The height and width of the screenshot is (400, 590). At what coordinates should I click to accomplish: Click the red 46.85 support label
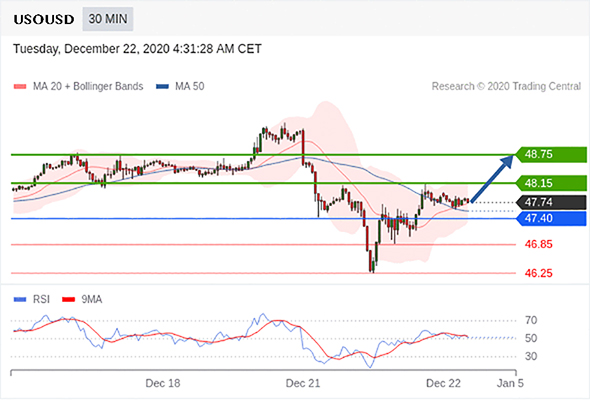point(538,245)
